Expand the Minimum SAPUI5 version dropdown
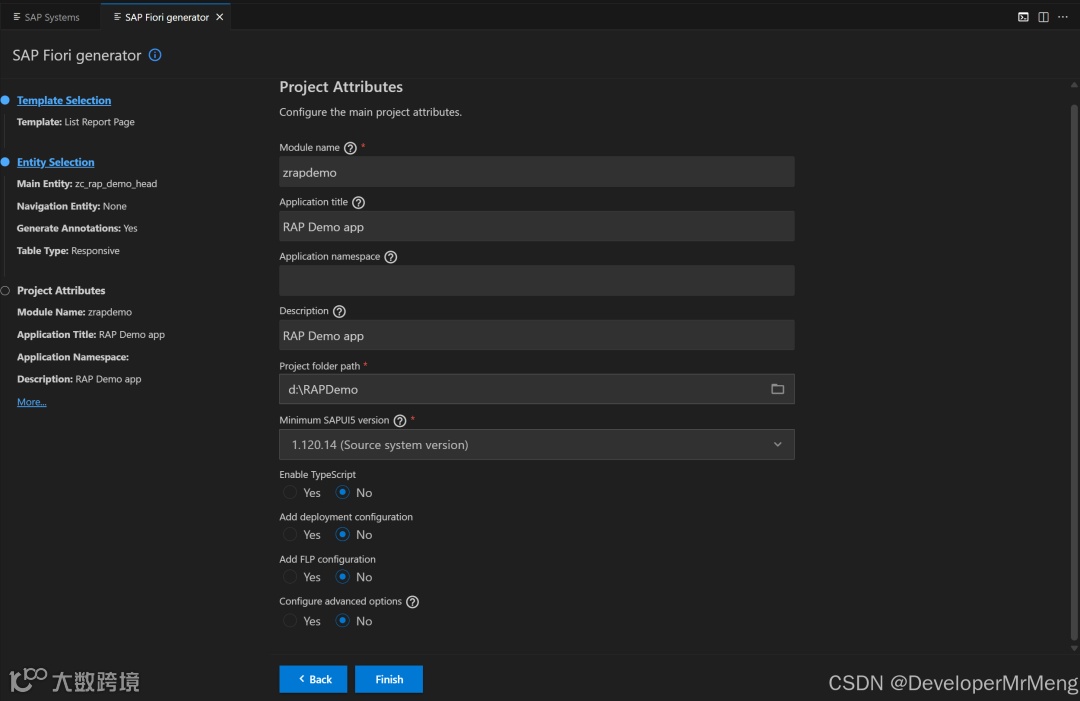Screen dimensions: 1080x701 click(x=536, y=445)
